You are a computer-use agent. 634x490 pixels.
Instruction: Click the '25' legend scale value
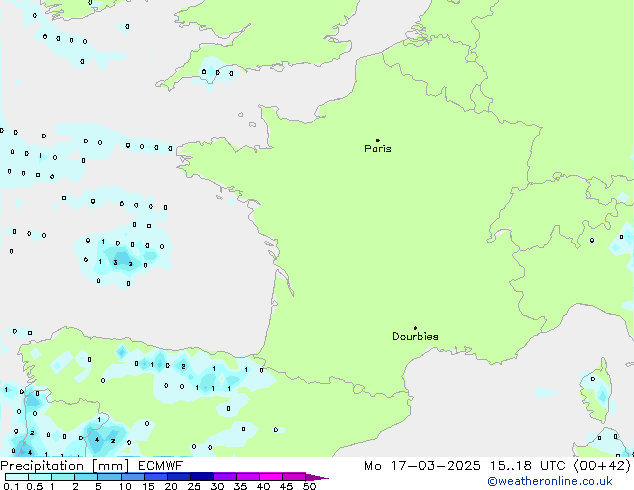click(194, 486)
